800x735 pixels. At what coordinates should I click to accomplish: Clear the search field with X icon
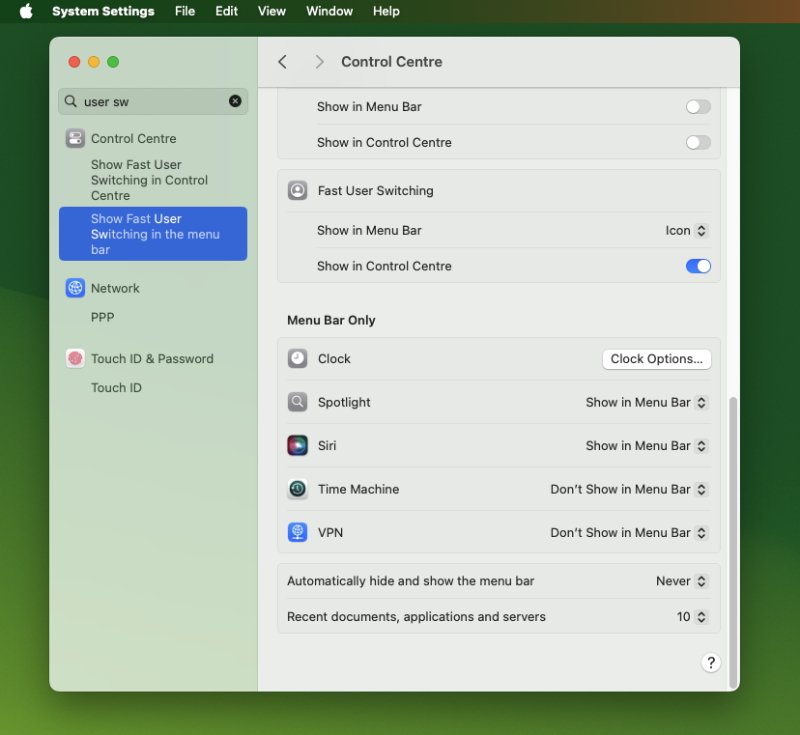pyautogui.click(x=235, y=101)
